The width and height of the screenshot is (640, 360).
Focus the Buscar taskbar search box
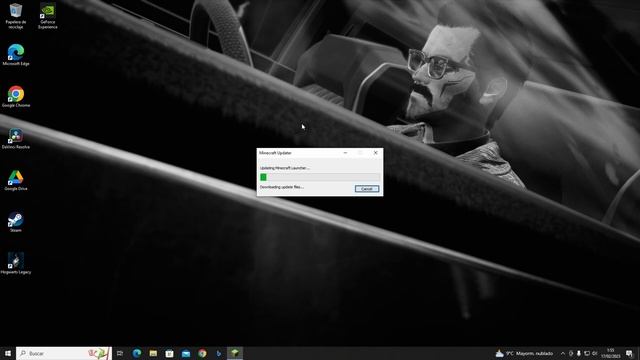64,353
